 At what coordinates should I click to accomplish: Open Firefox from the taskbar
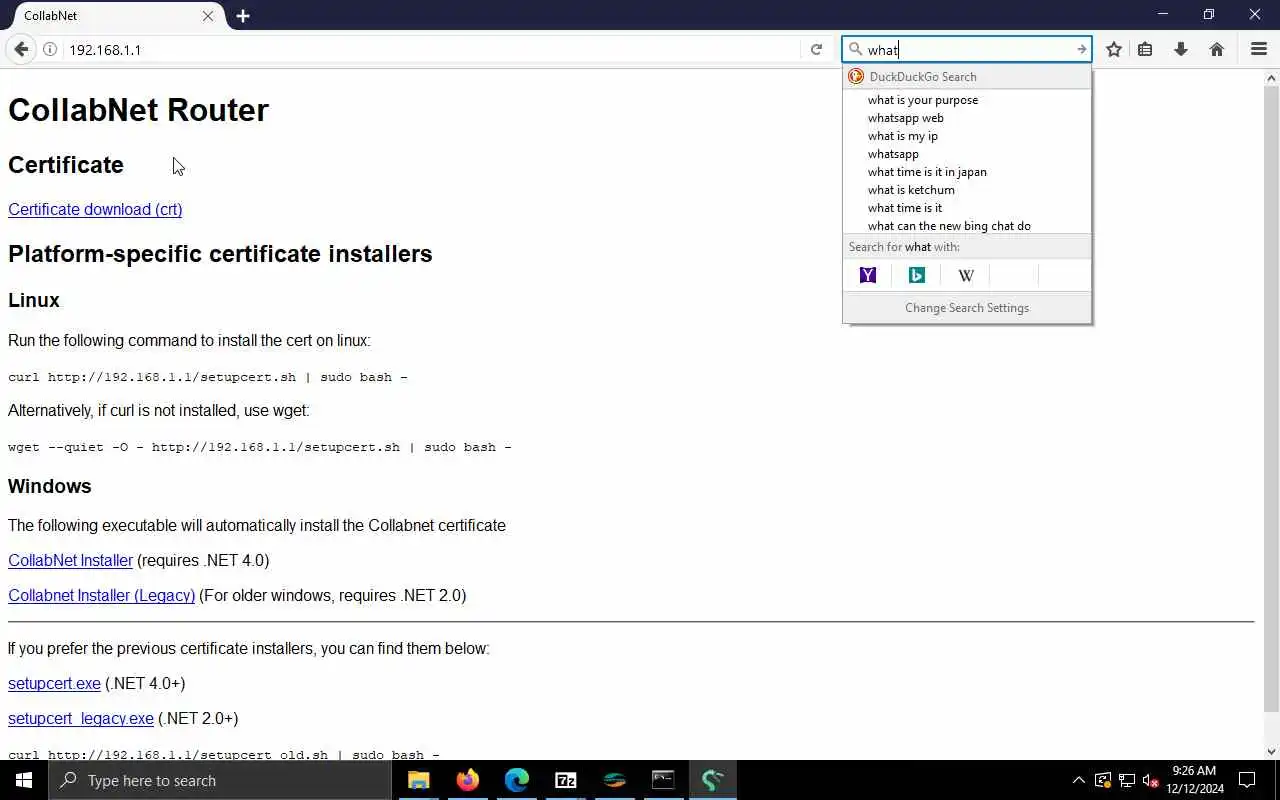[x=468, y=780]
